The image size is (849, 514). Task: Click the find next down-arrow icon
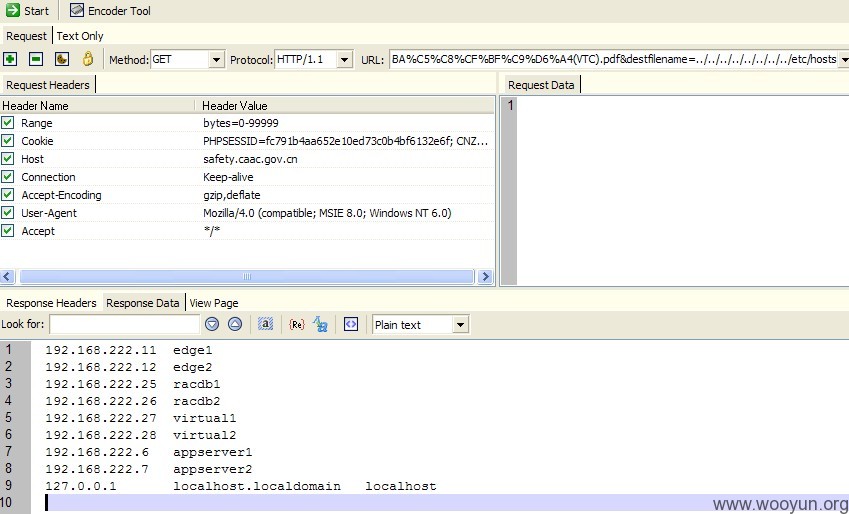click(212, 324)
